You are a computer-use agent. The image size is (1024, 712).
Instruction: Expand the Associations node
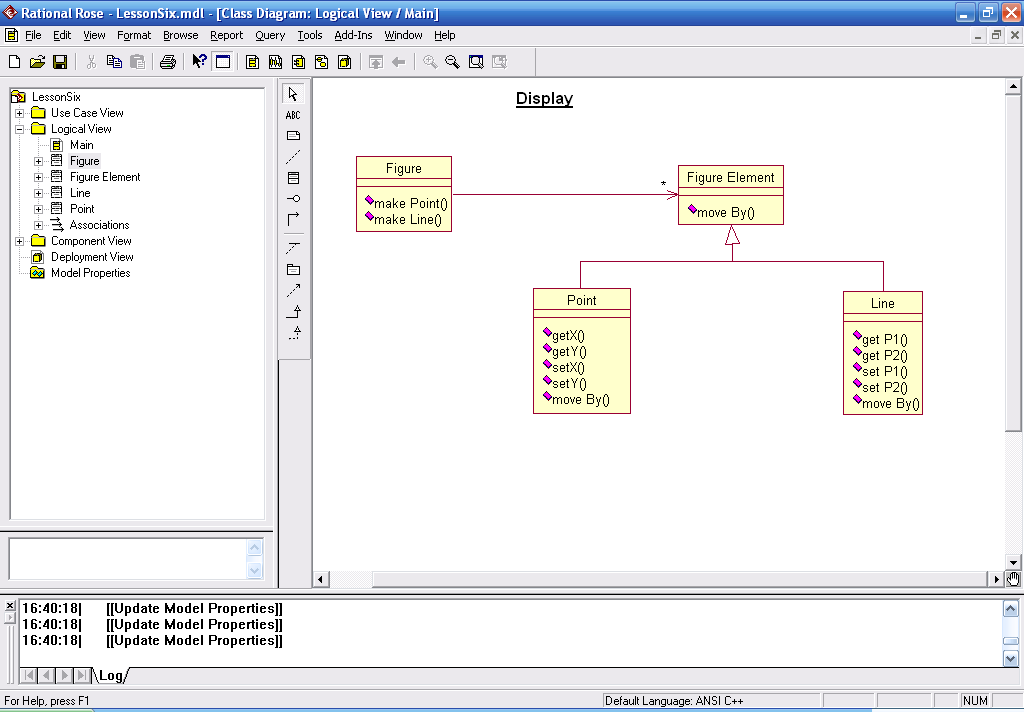[39, 225]
